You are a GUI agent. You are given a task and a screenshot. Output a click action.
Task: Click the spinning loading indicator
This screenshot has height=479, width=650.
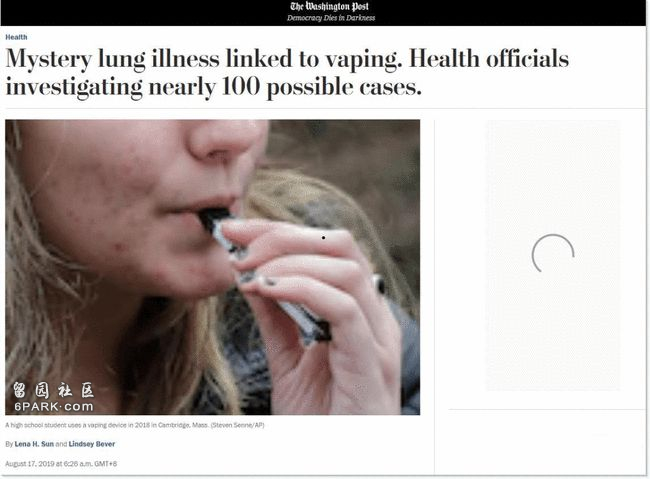point(553,254)
